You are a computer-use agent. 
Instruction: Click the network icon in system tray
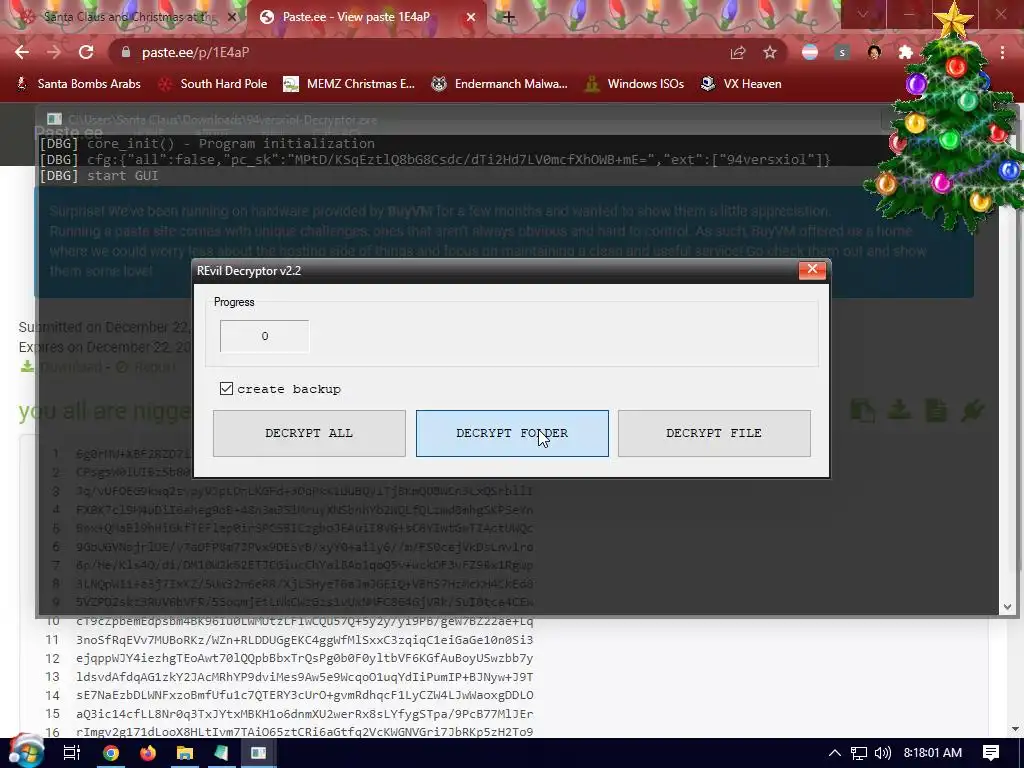(x=859, y=753)
